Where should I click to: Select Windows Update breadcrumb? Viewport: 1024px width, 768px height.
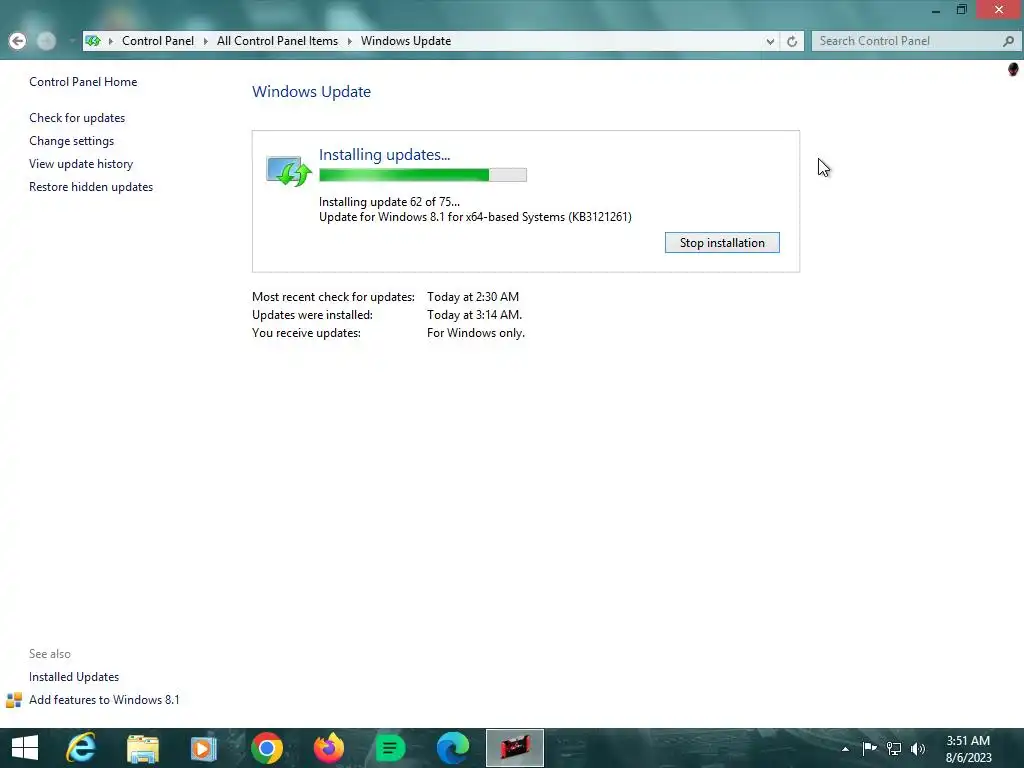[x=406, y=41]
